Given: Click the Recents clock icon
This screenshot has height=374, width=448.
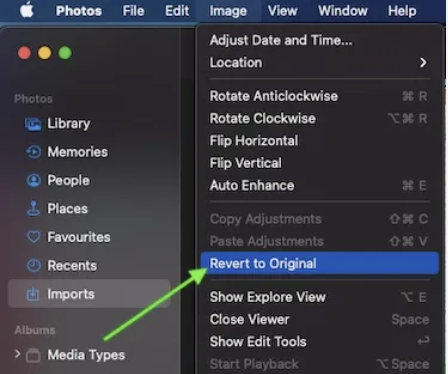Looking at the screenshot, I should (x=33, y=266).
